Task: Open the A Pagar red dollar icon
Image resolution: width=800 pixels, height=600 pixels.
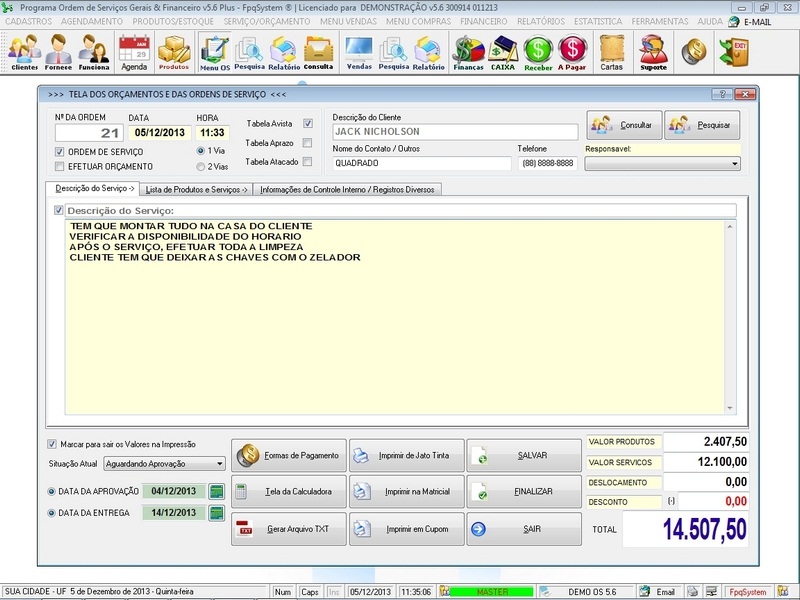Action: tap(572, 47)
